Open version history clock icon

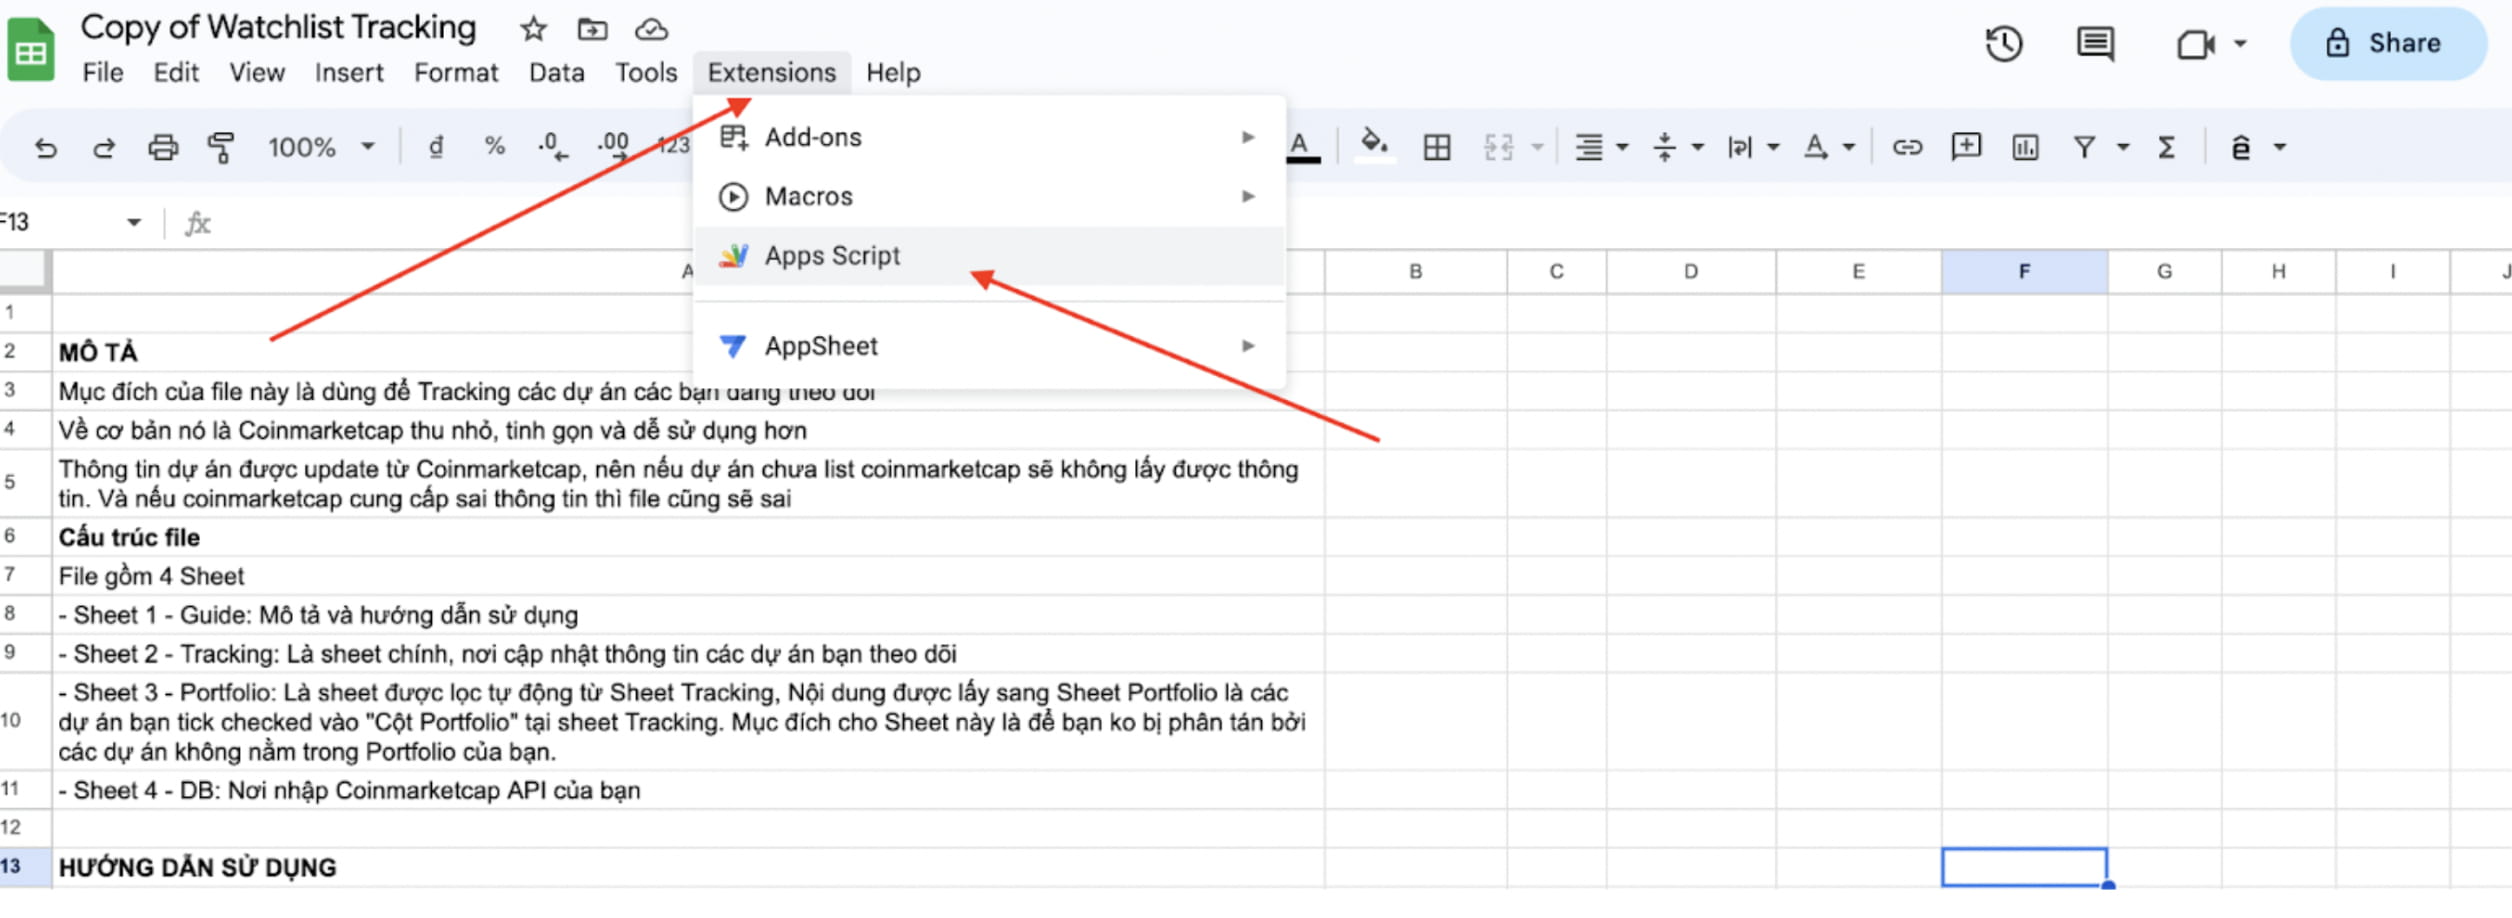2003,44
